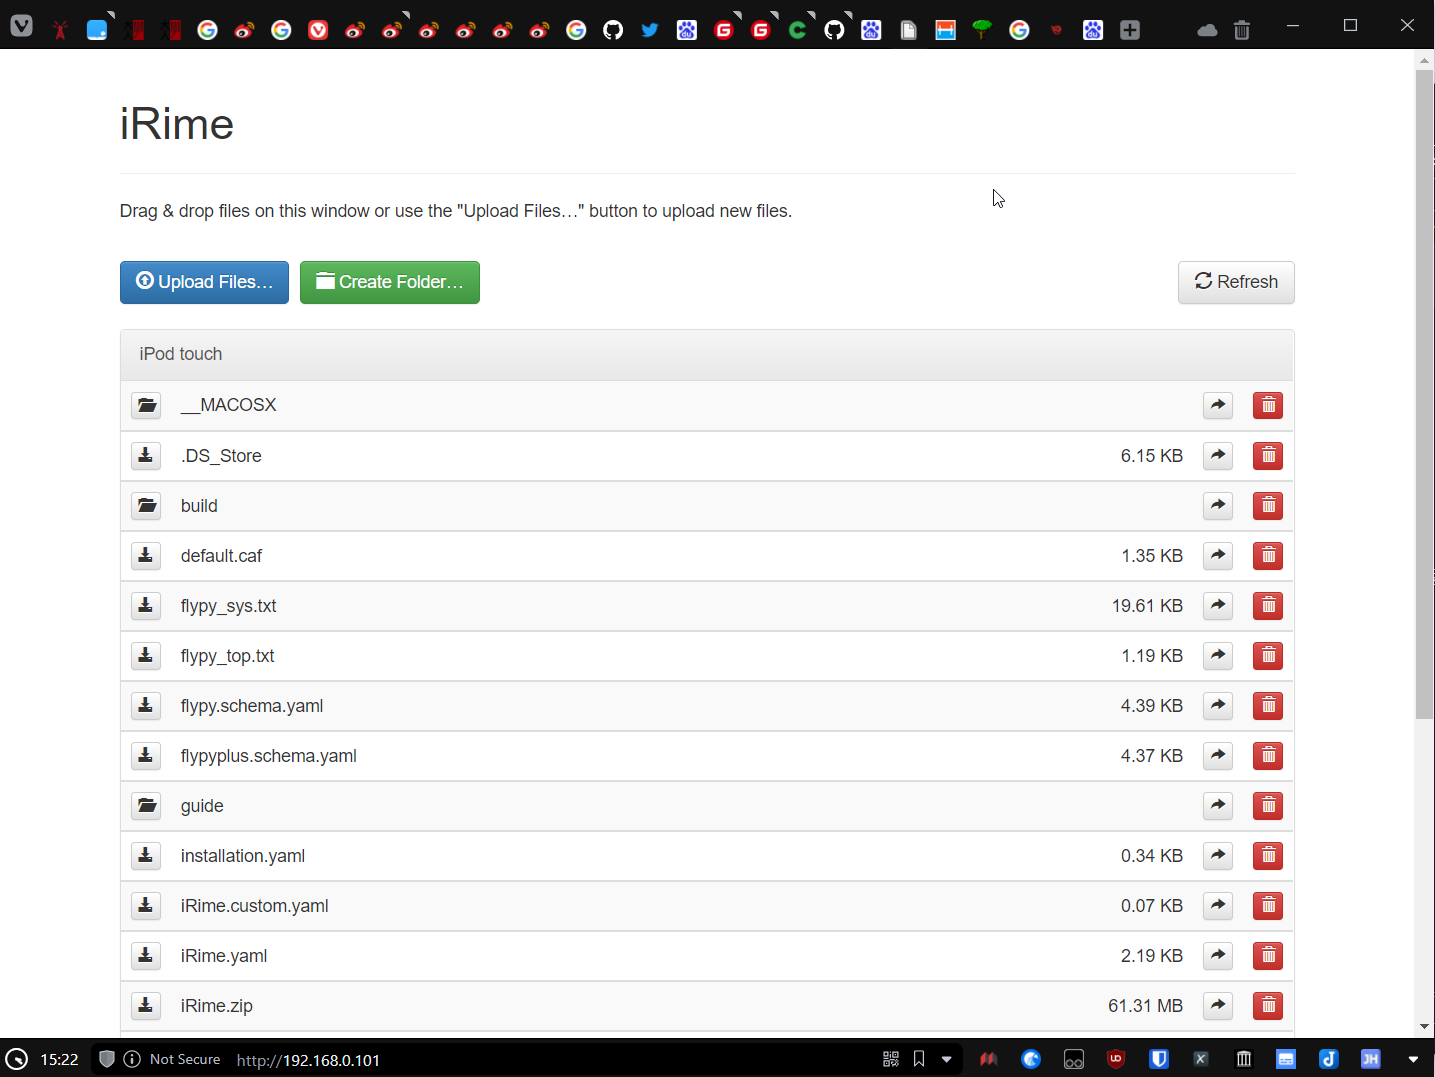Image resolution: width=1435 pixels, height=1077 pixels.
Task: Click the move arrow for default.caf
Action: point(1217,556)
